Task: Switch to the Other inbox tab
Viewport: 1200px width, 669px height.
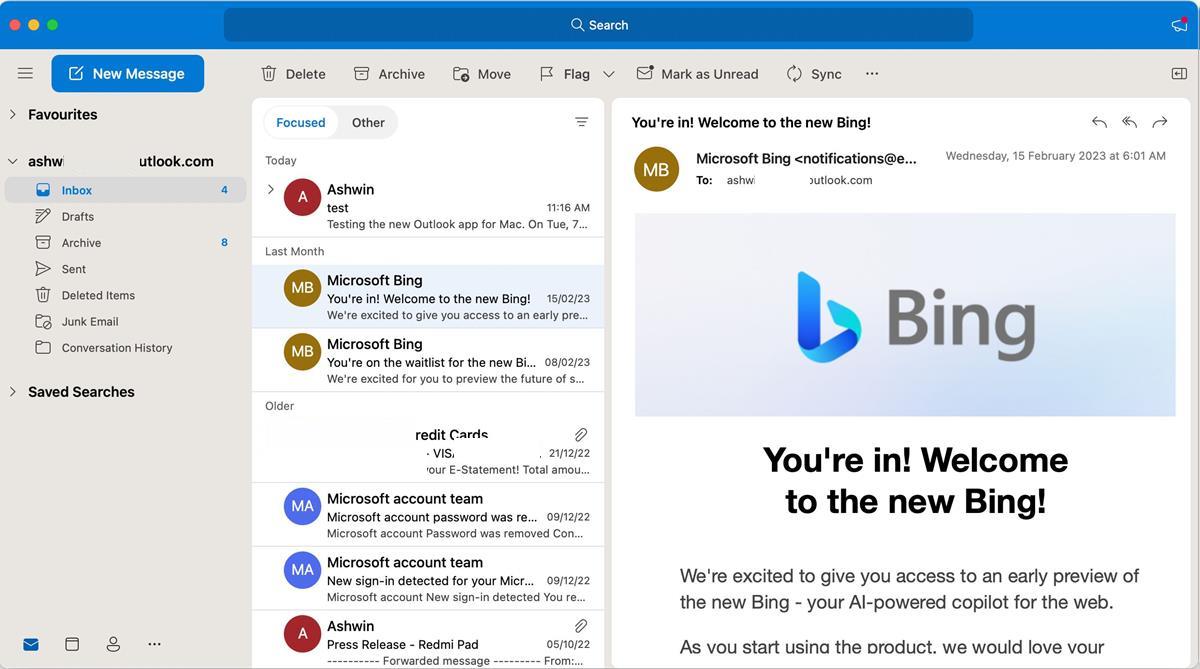Action: click(x=368, y=121)
